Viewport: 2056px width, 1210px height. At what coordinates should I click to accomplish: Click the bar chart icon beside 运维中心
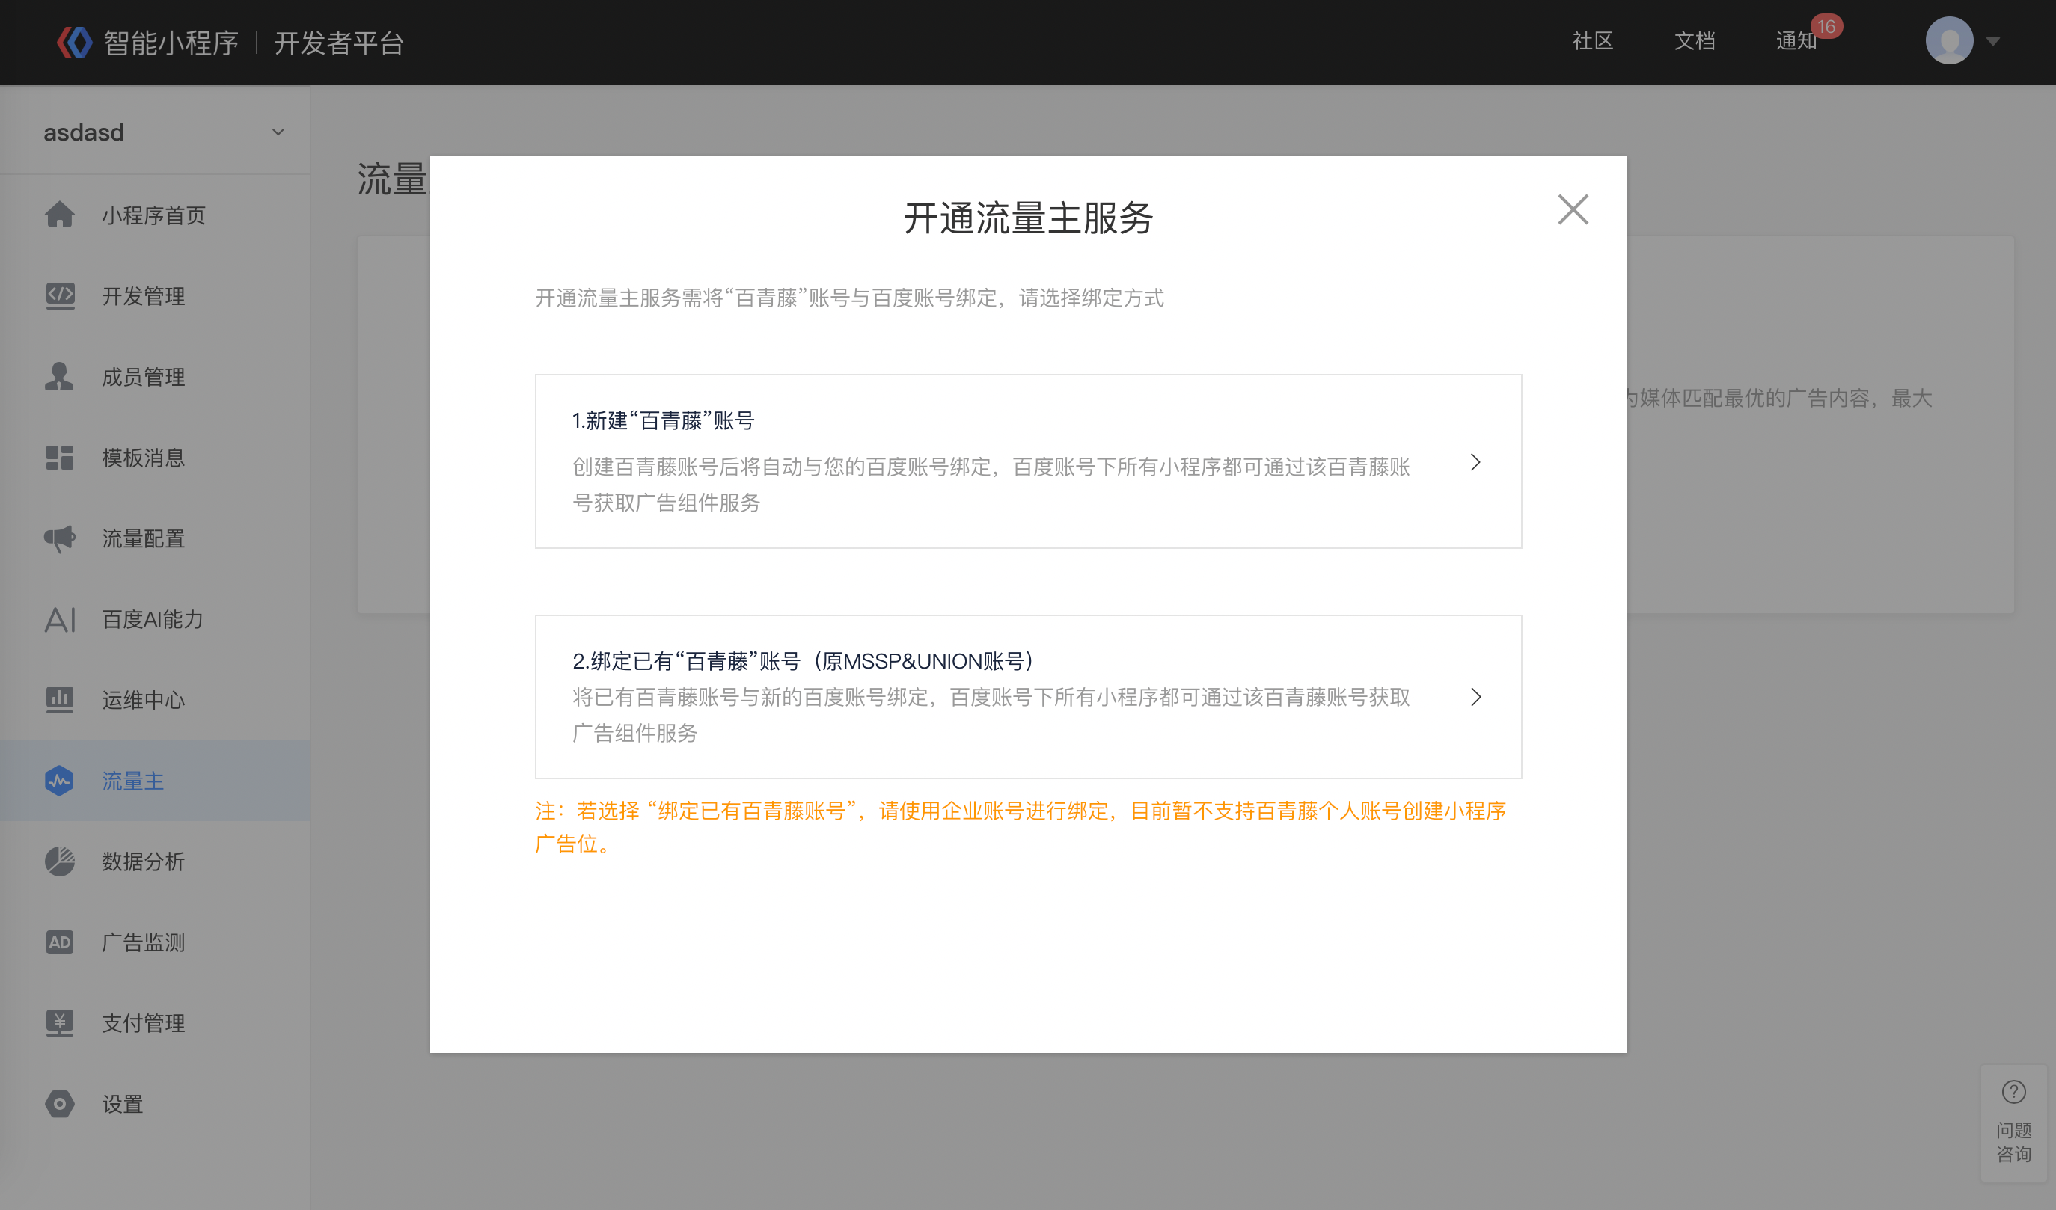tap(60, 700)
